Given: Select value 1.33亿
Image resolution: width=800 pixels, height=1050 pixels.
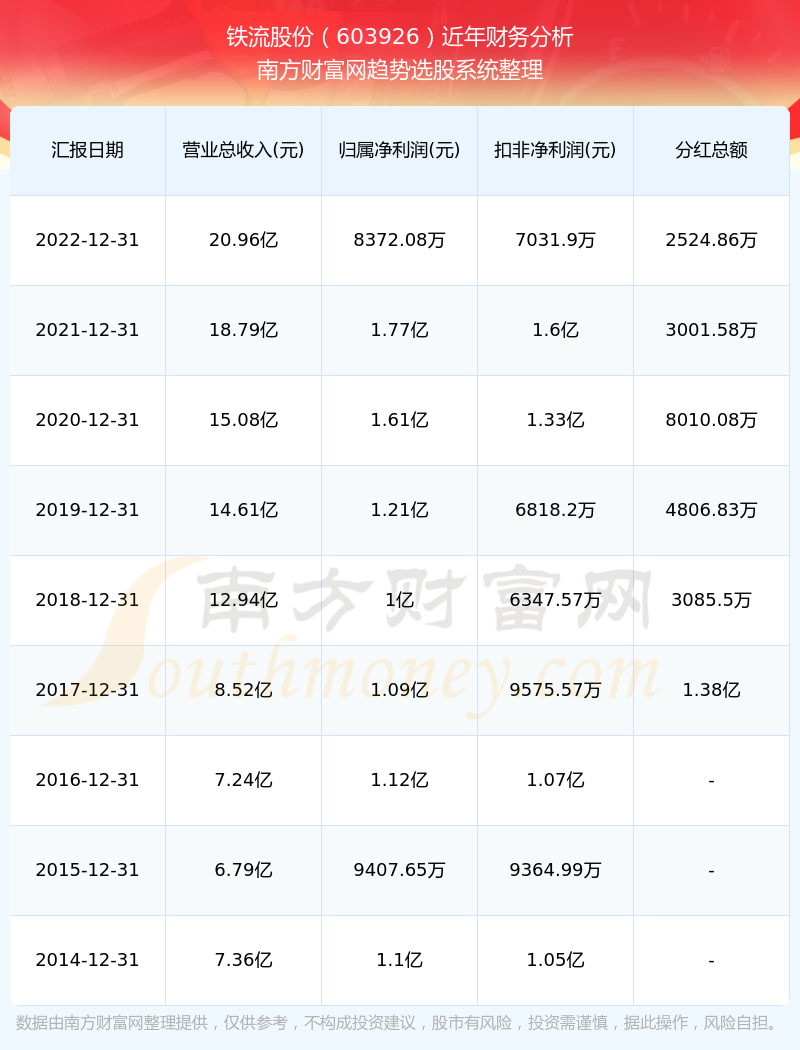Looking at the screenshot, I should coord(556,420).
